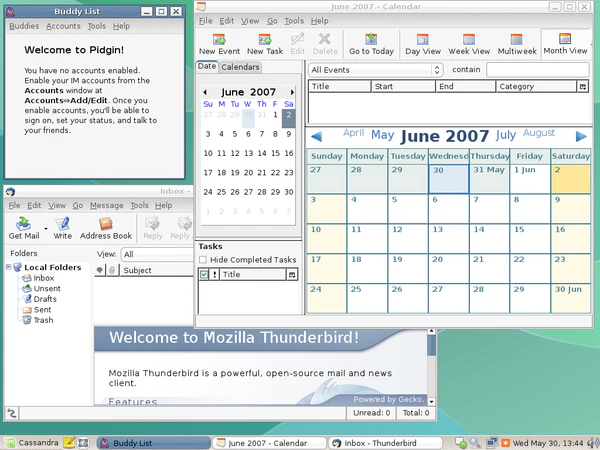Viewport: 600px width, 450px height.
Task: Open the Accounts menu in Pidgin
Action: (x=63, y=26)
